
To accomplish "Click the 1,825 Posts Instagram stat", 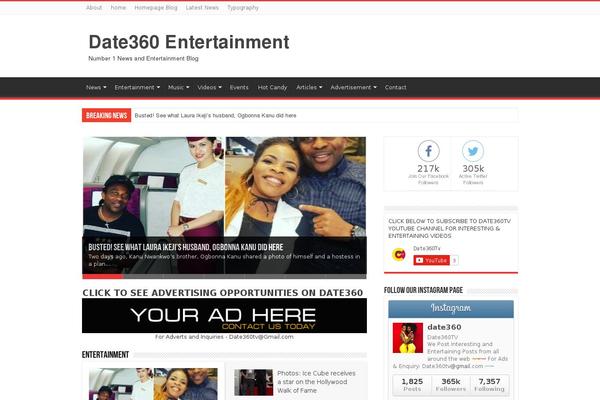I will [x=412, y=385].
